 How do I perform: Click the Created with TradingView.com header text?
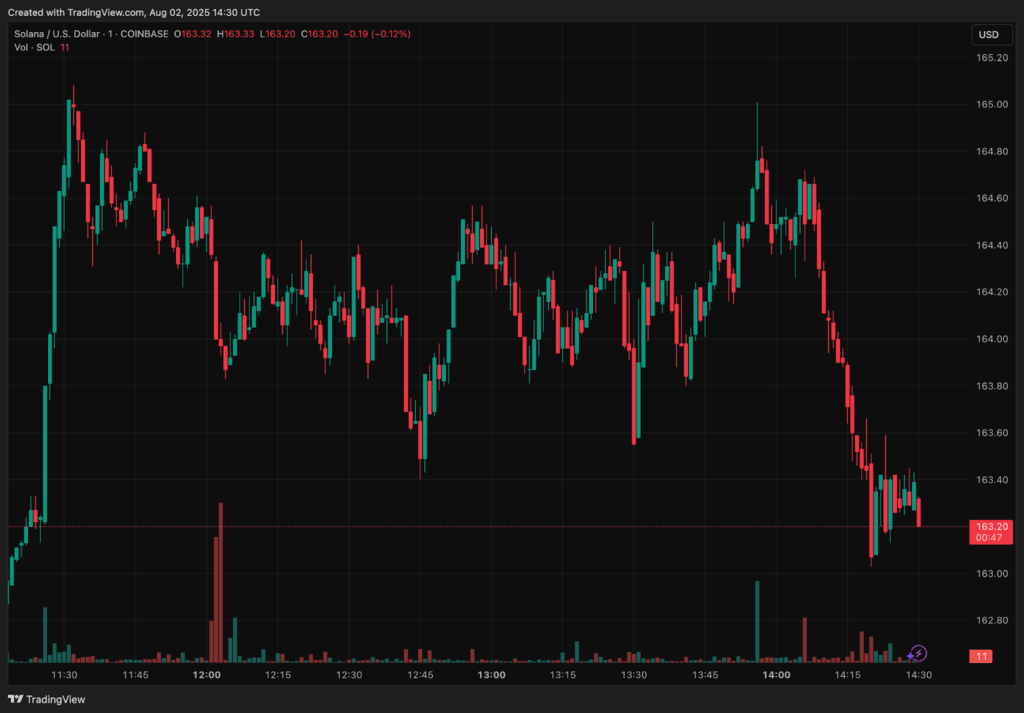[x=133, y=12]
